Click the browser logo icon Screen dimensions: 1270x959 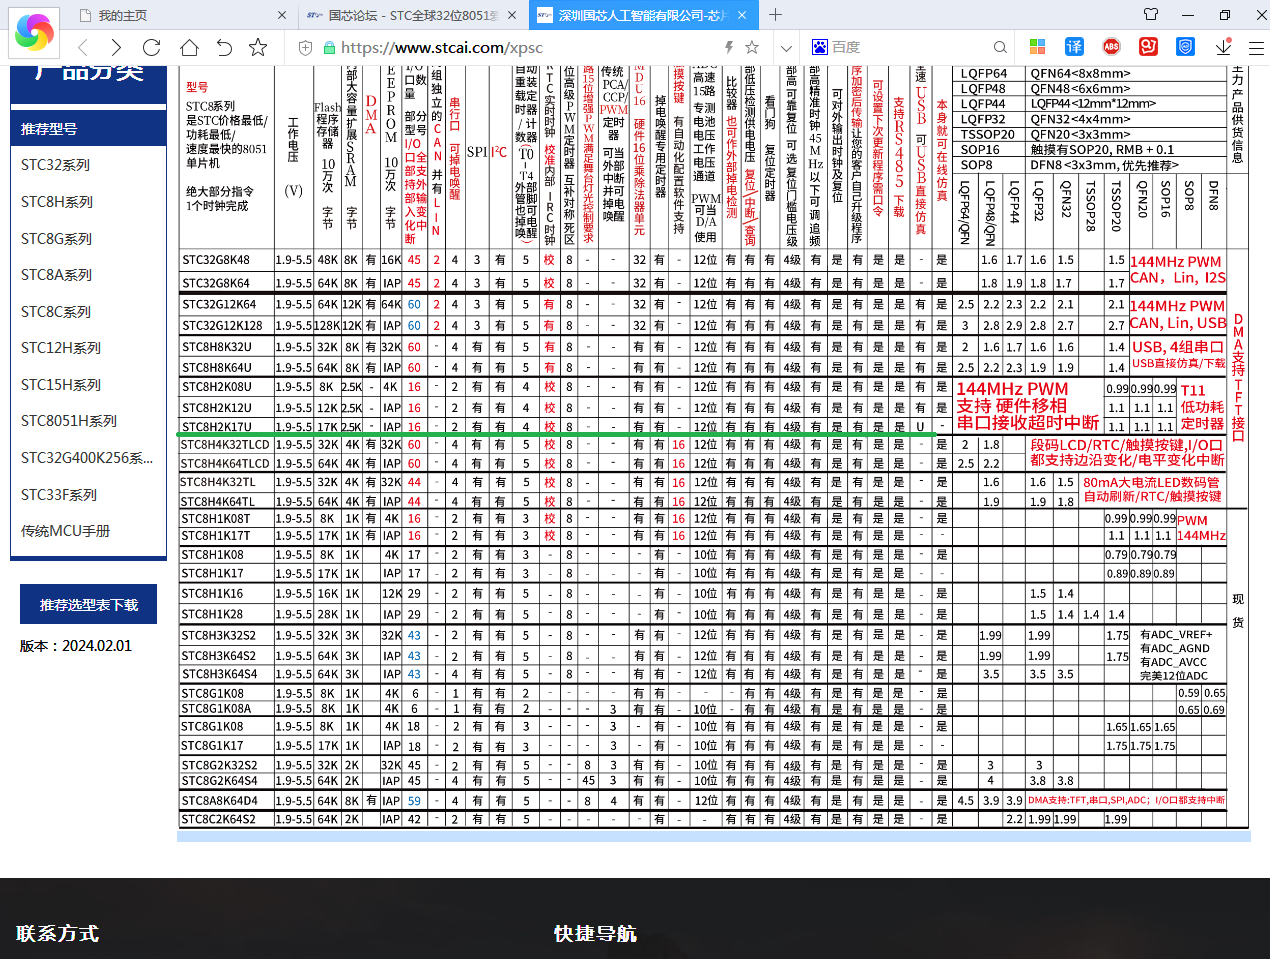(x=34, y=32)
